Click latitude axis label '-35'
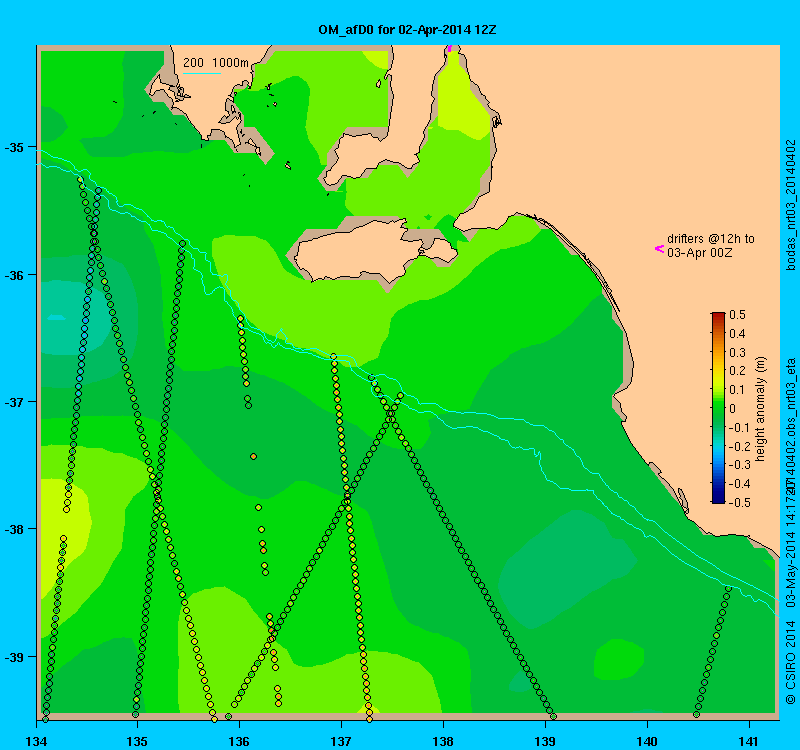800x750 pixels. pos(14,148)
